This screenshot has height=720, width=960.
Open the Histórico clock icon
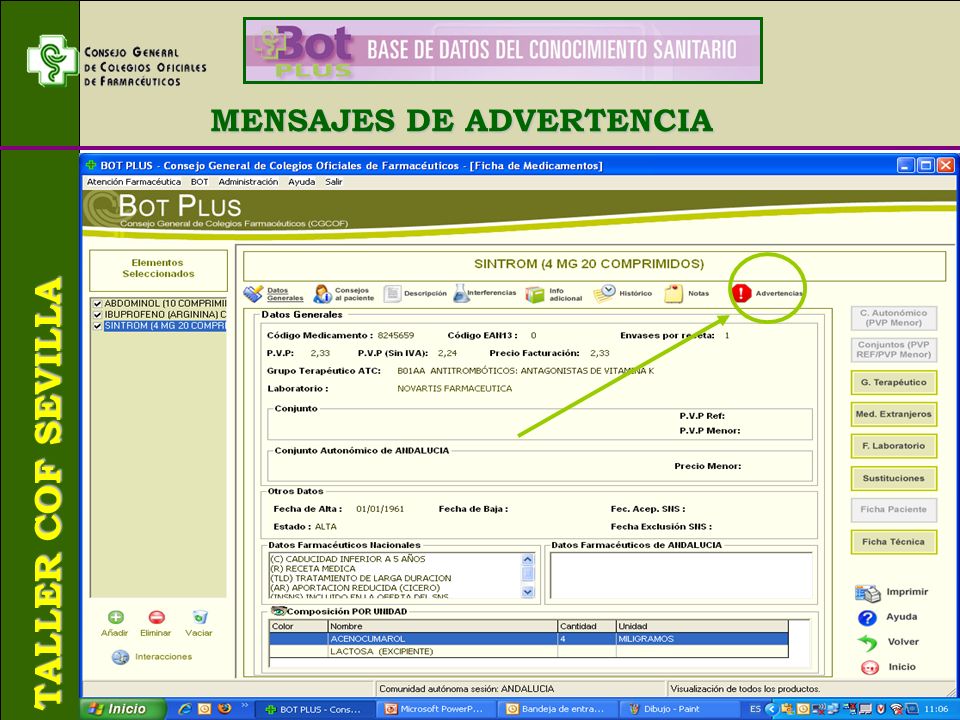tap(604, 293)
